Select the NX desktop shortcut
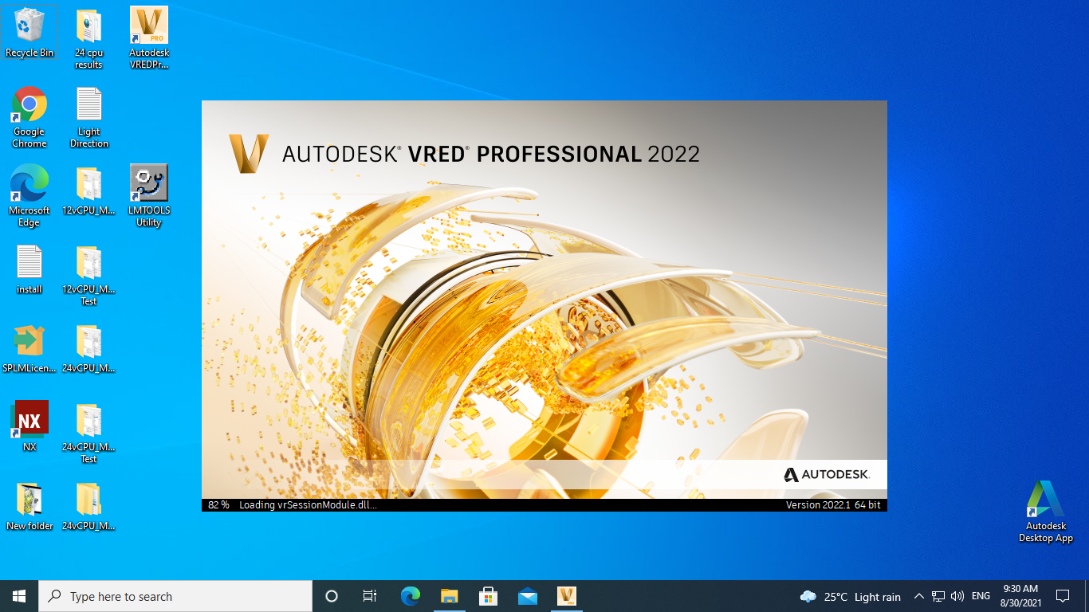 tap(30, 421)
